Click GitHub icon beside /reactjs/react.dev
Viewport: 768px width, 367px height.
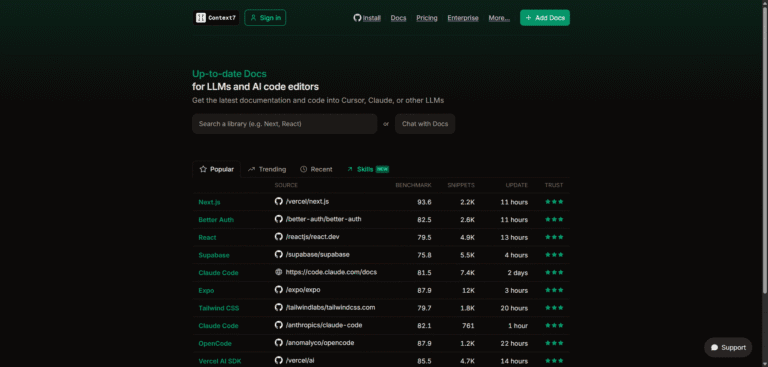click(279, 237)
